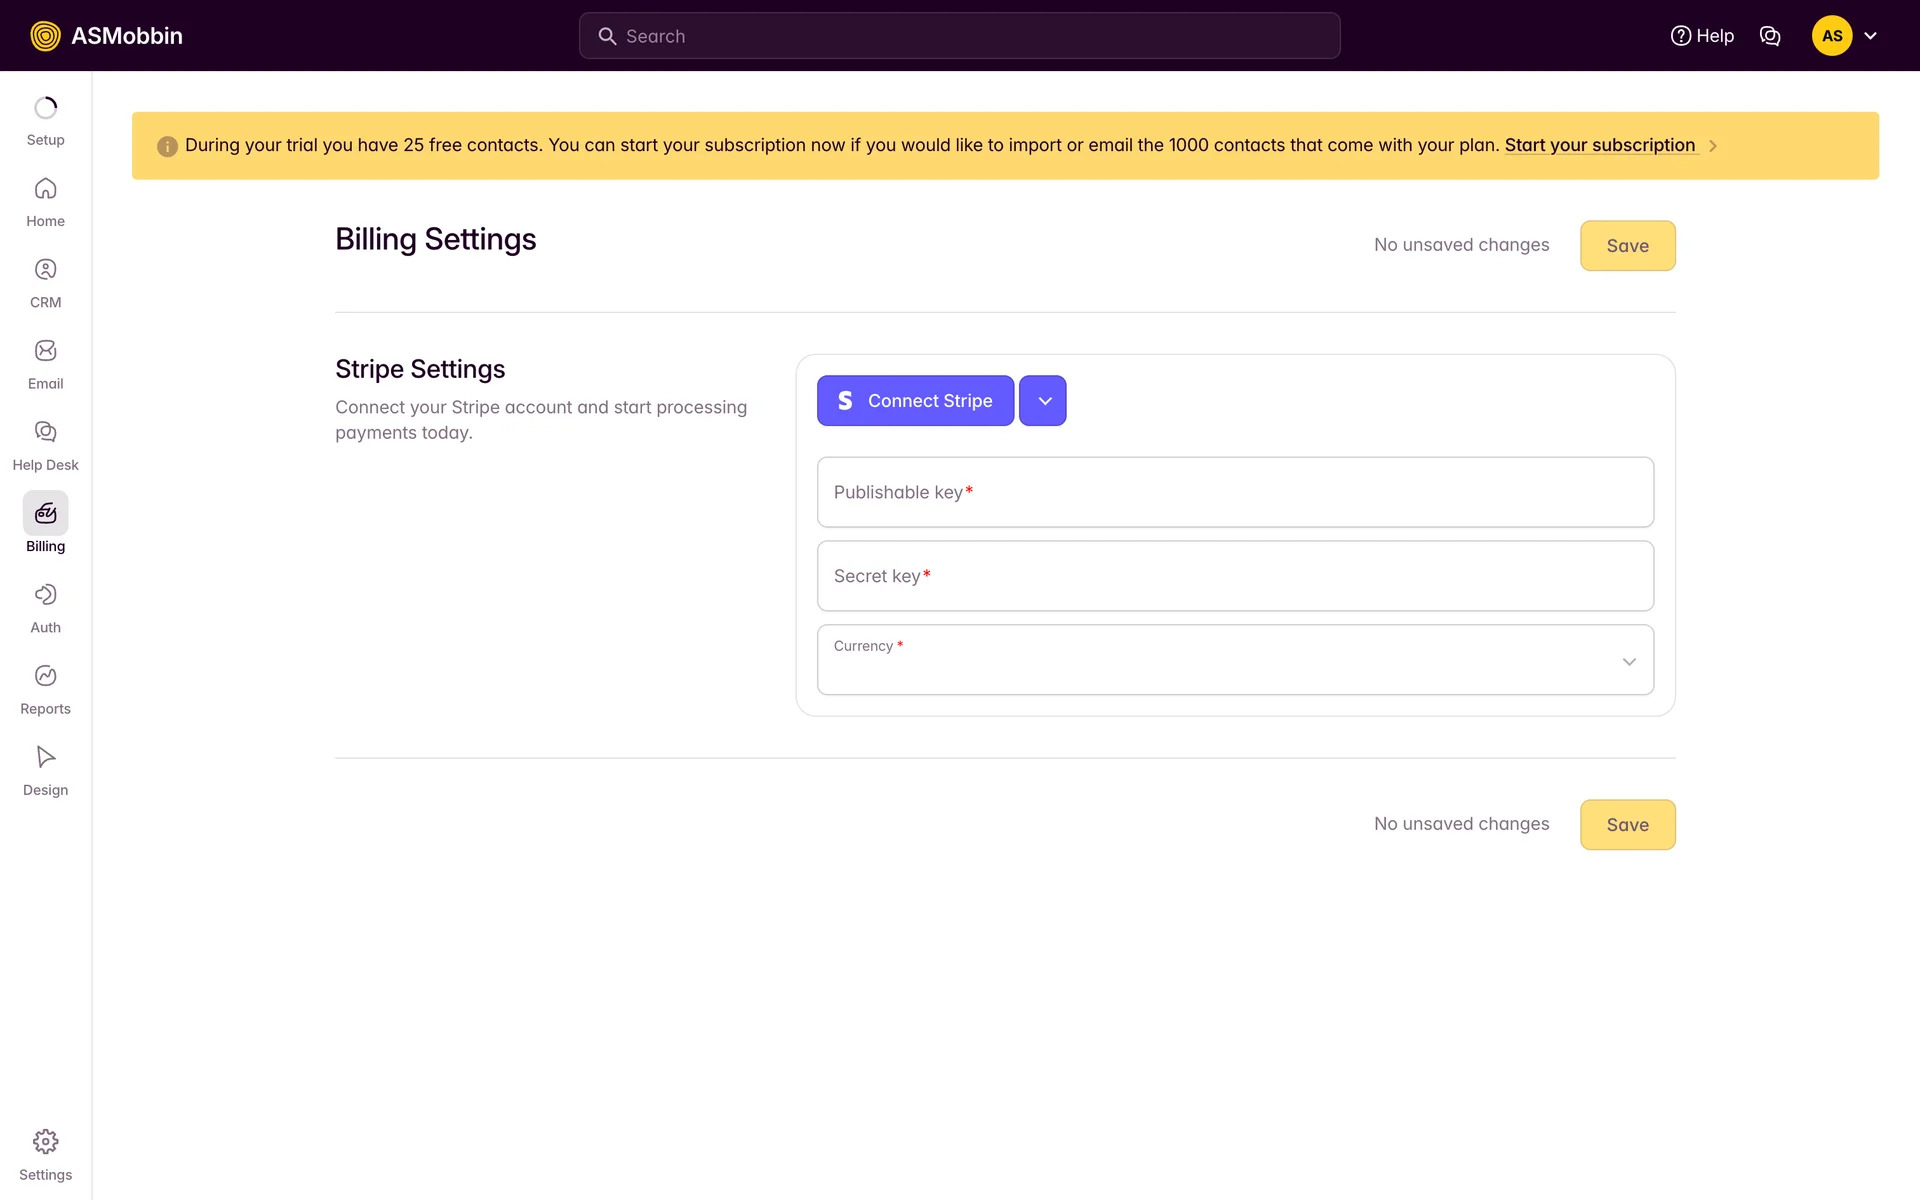1920x1200 pixels.
Task: Follow the Start your subscription link
Action: coord(1599,145)
